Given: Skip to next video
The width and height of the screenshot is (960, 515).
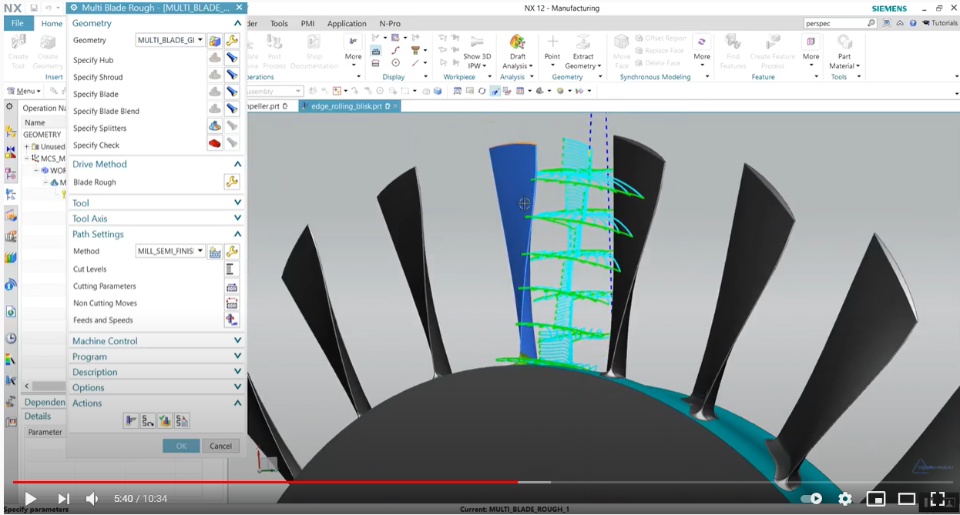Looking at the screenshot, I should 63,499.
